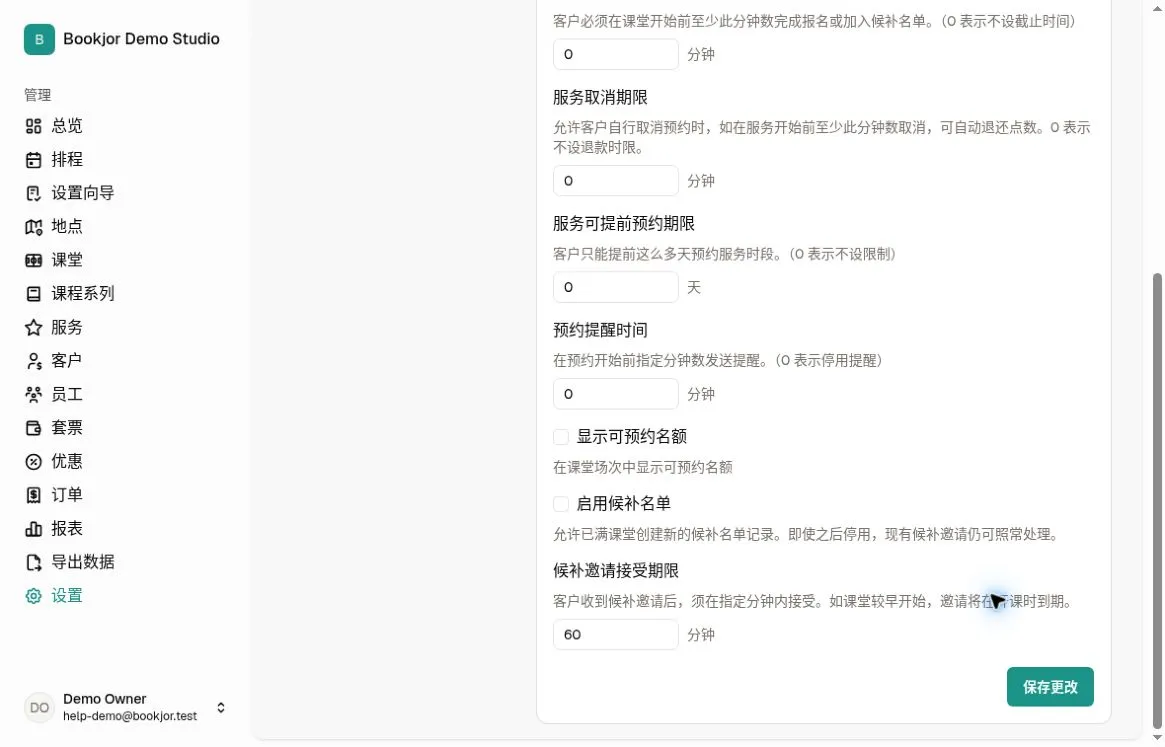Click the 设置 gear icon
Screen dimensions: 1165x747
click(33, 596)
